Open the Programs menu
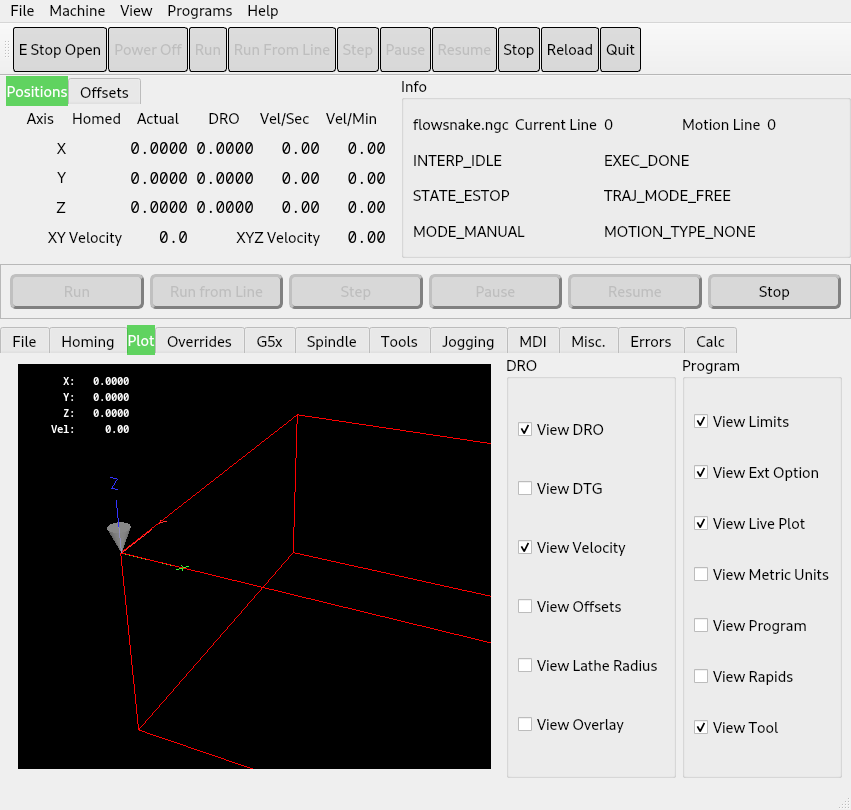 200,11
